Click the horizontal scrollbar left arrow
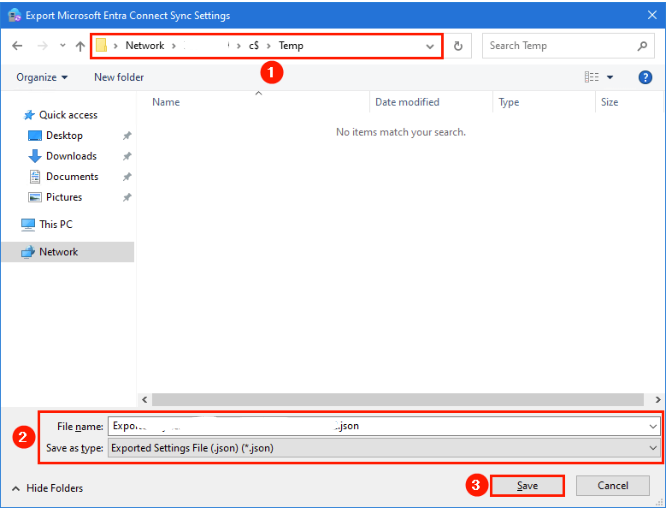Image resolution: width=666 pixels, height=509 pixels. click(144, 399)
